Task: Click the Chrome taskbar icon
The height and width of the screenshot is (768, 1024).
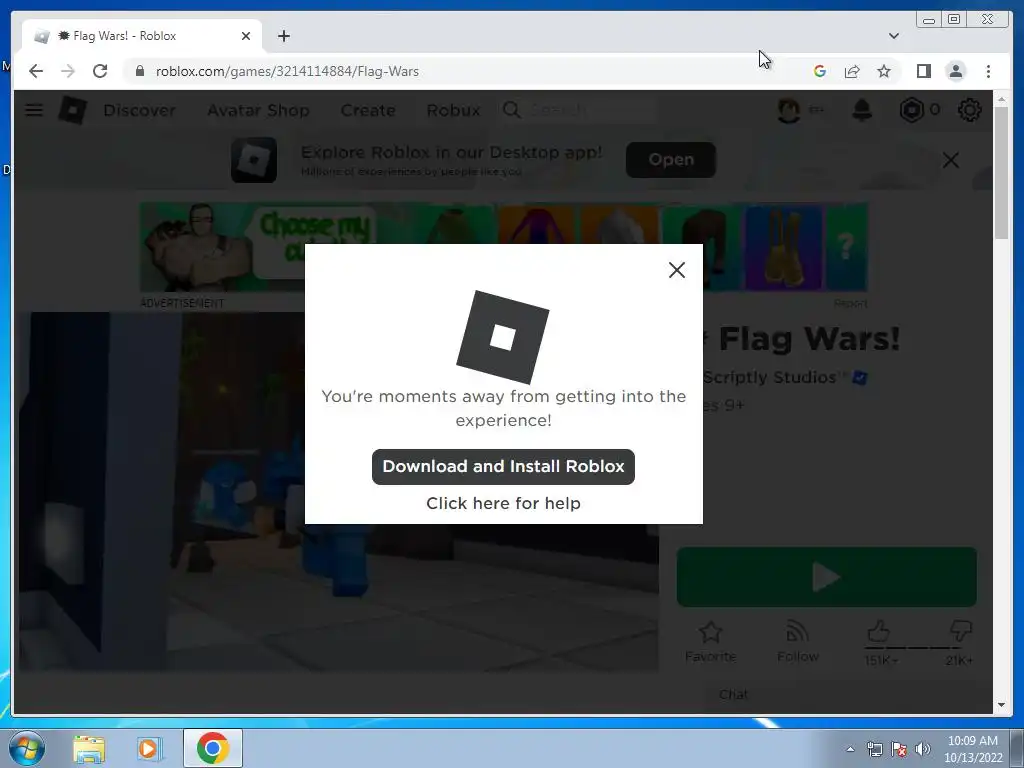Action: tap(213, 748)
